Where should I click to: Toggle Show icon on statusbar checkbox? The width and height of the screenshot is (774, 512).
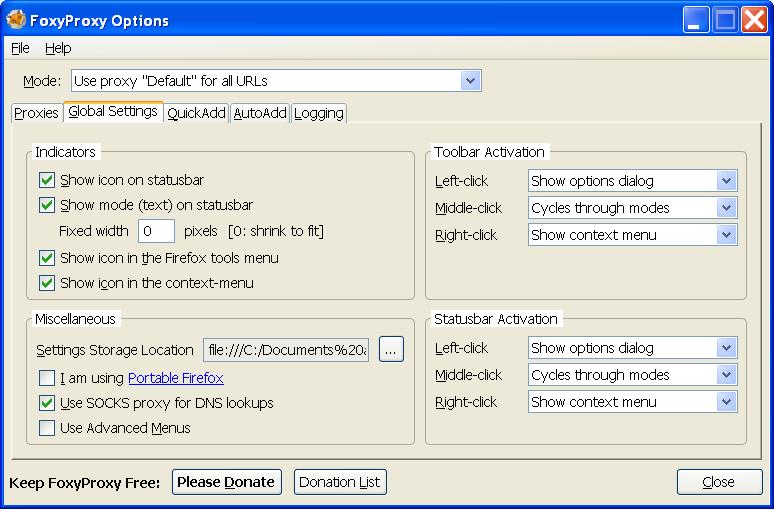coord(47,180)
